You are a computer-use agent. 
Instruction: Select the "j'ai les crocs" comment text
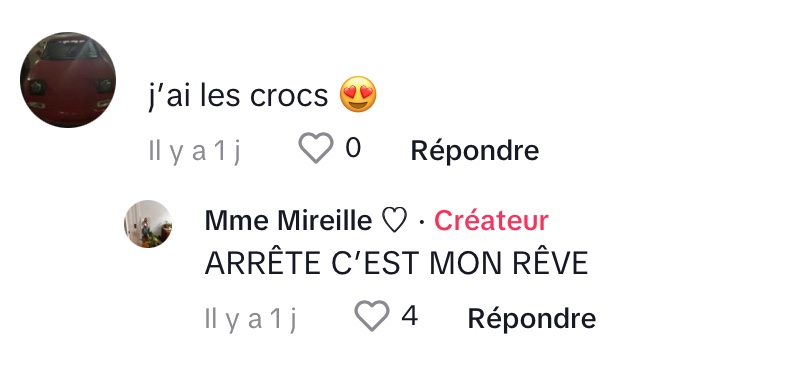tap(238, 96)
